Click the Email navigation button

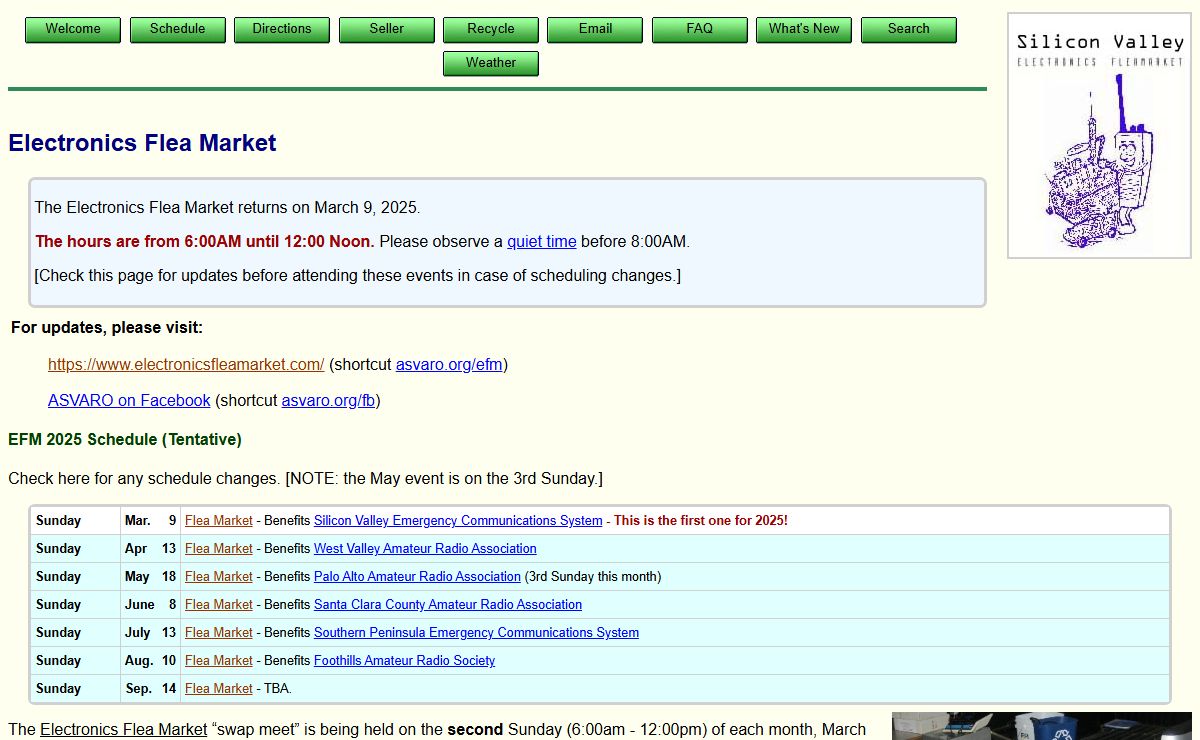(x=595, y=29)
